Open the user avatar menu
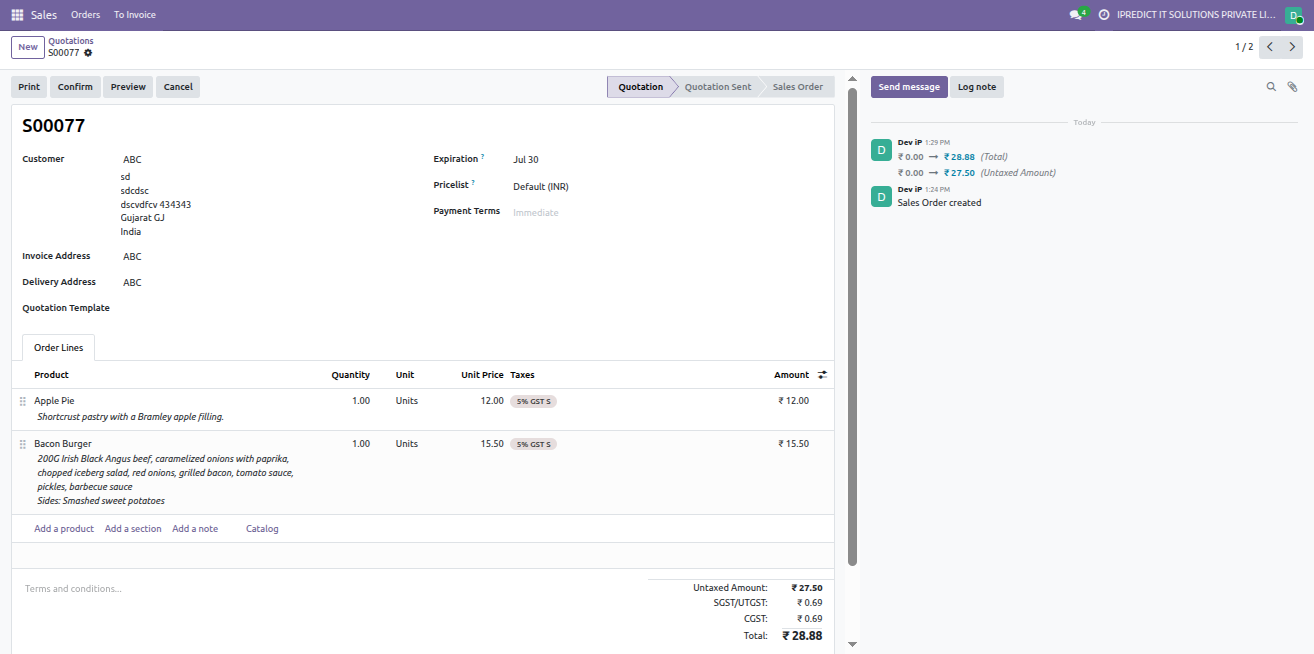The image size is (1314, 654). (1293, 15)
